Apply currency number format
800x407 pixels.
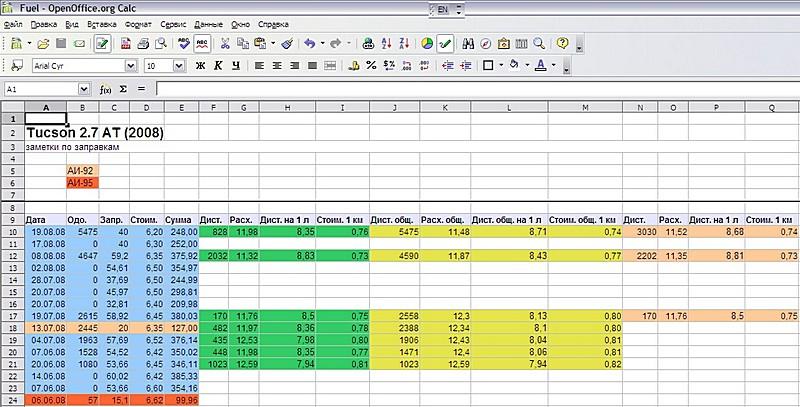tap(353, 66)
